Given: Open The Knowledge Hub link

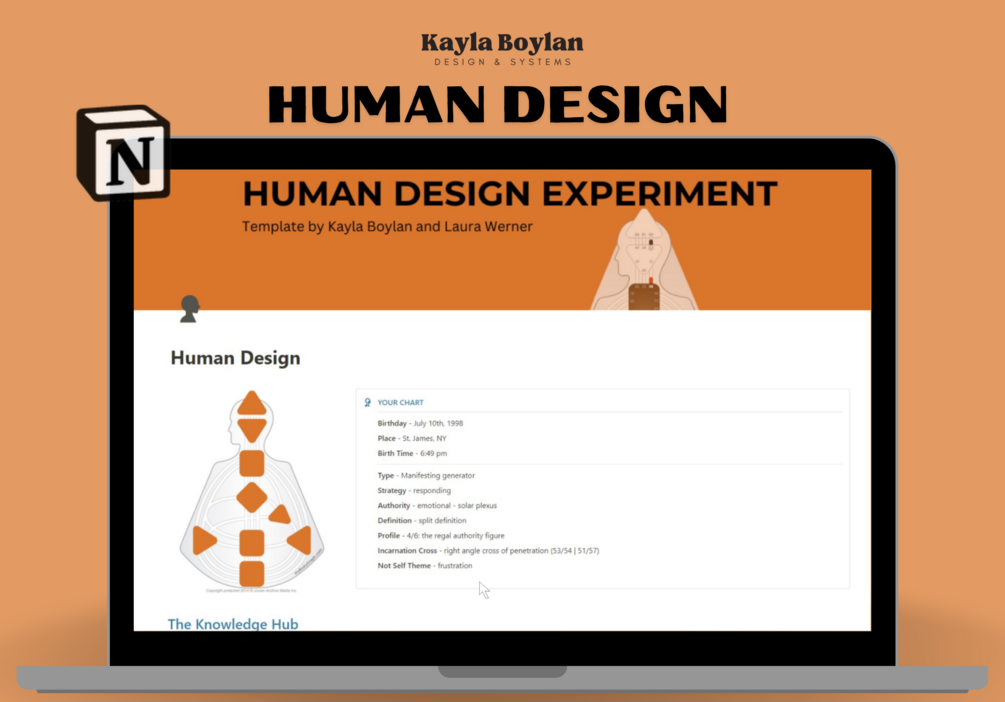Looking at the screenshot, I should [233, 624].
